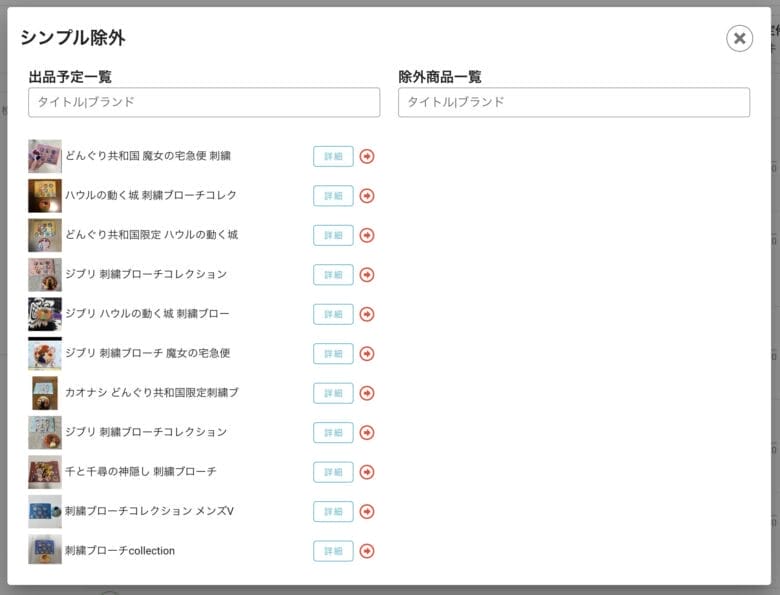The width and height of the screenshot is (780, 595).
Task: Select title 刺繍ブローチコレクション メンズV
Action: pyautogui.click(x=149, y=510)
